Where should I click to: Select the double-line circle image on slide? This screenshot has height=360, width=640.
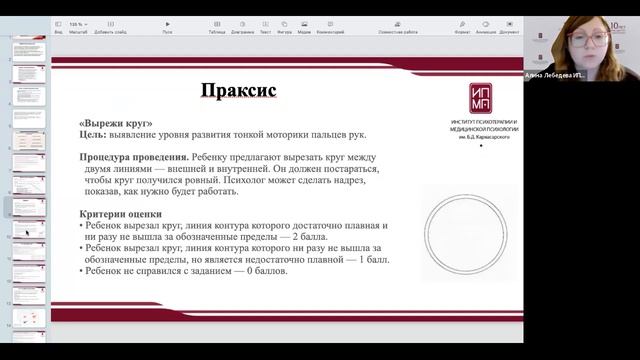[466, 234]
